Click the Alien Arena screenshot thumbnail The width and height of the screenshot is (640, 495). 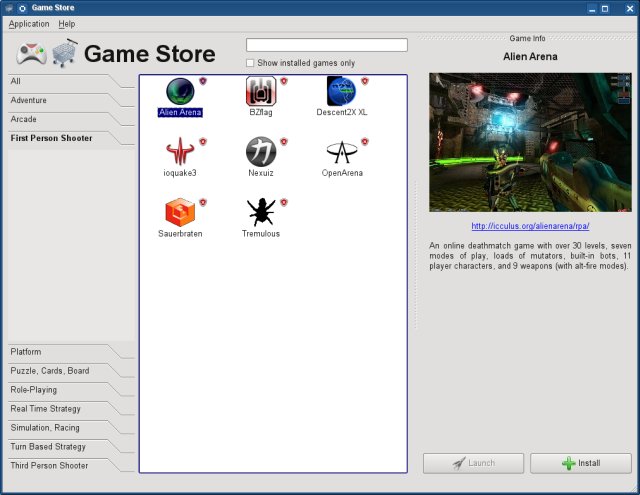click(530, 142)
